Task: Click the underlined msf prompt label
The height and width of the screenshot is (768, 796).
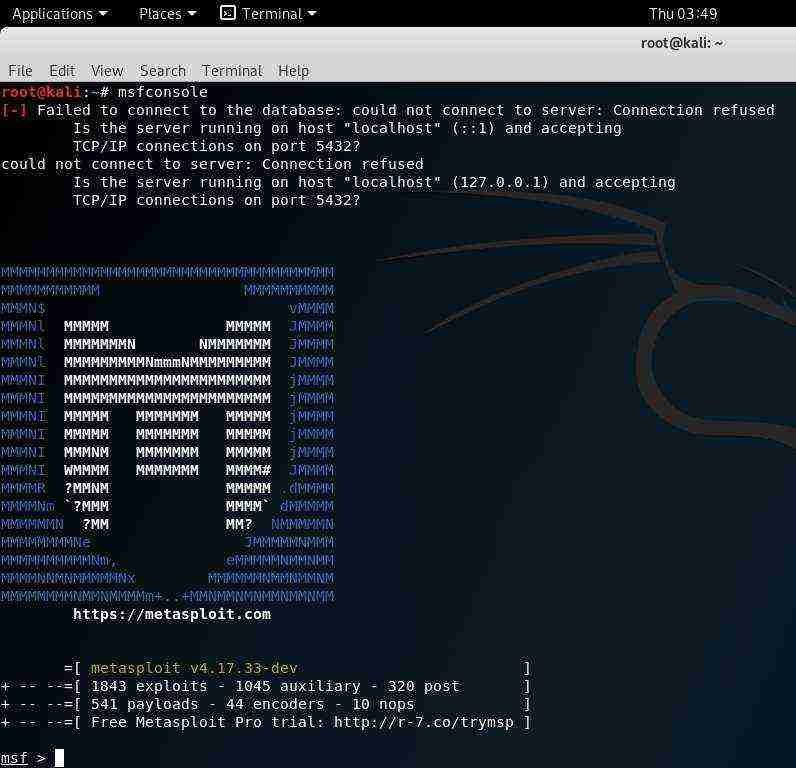Action: (x=14, y=758)
